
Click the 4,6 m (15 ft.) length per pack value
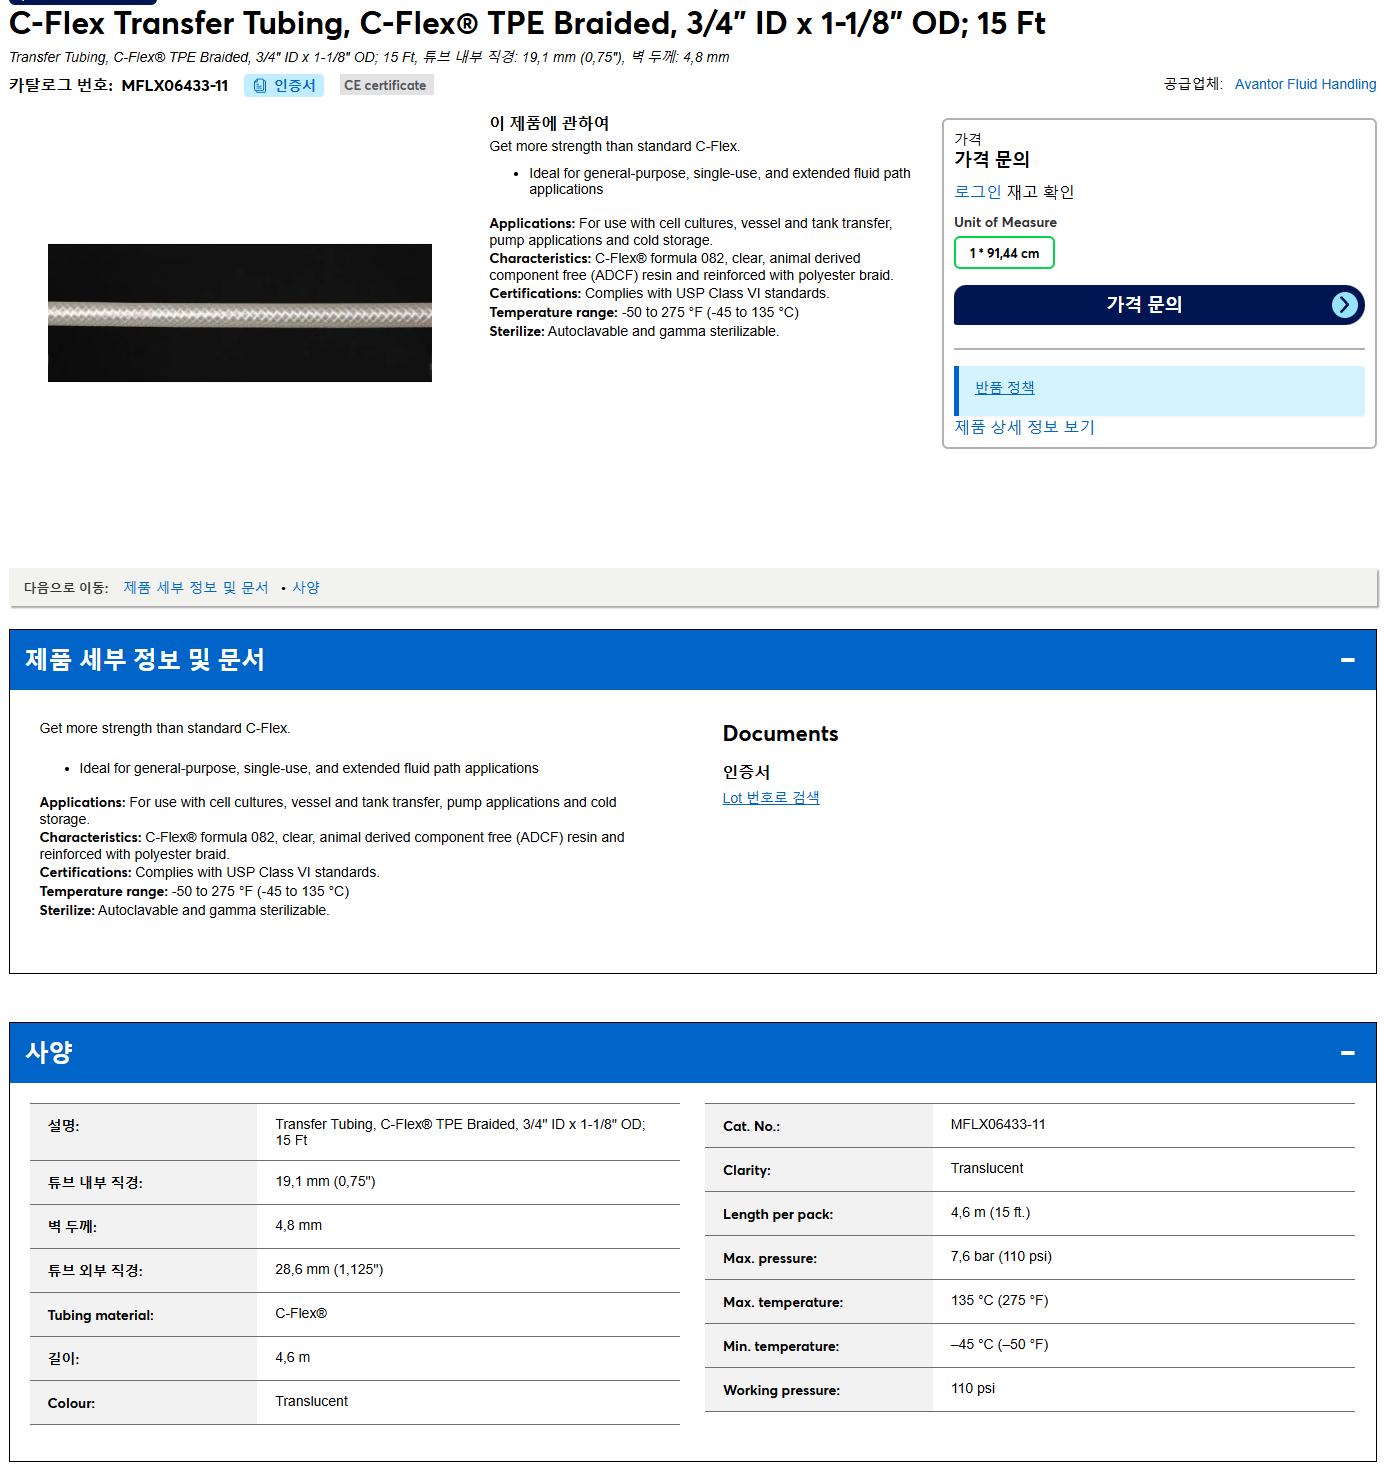click(x=990, y=1213)
